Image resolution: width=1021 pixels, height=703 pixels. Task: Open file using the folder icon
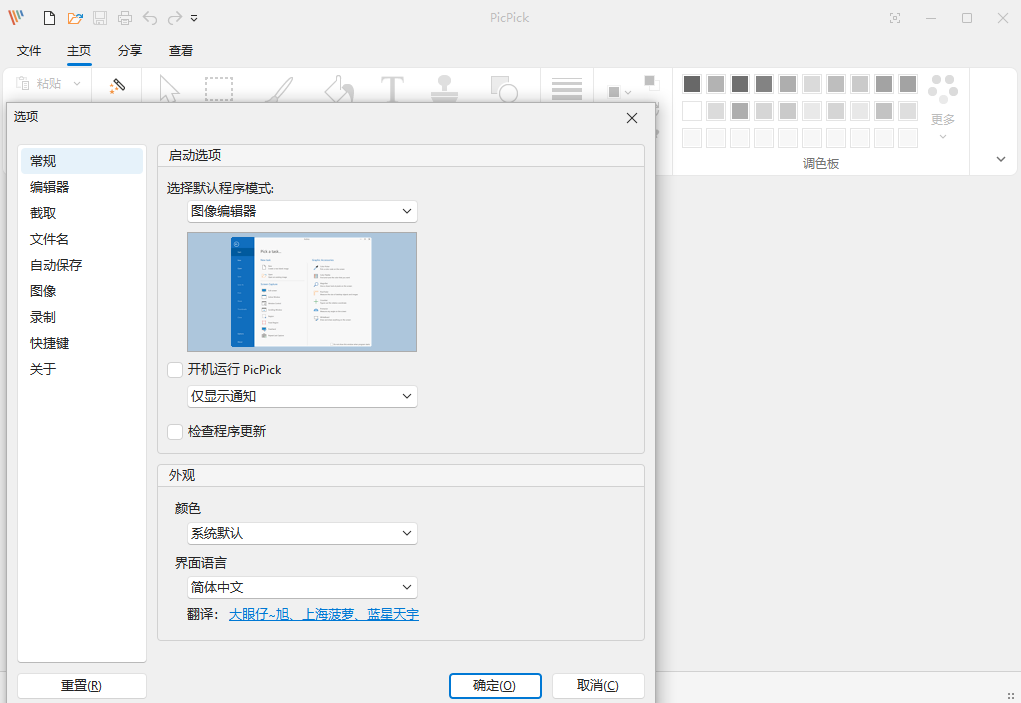pos(75,18)
